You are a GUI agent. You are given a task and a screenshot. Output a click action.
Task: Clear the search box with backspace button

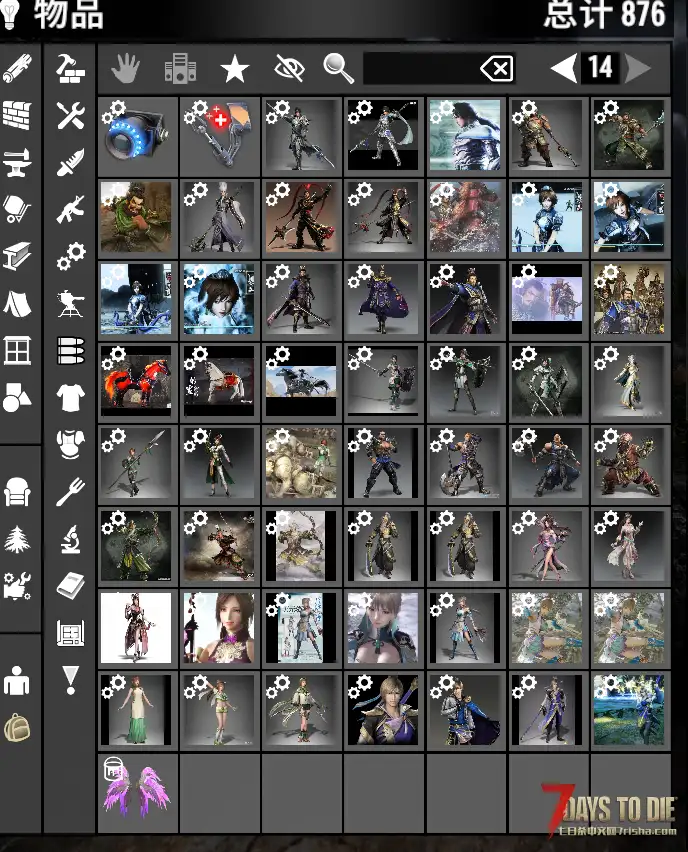497,68
